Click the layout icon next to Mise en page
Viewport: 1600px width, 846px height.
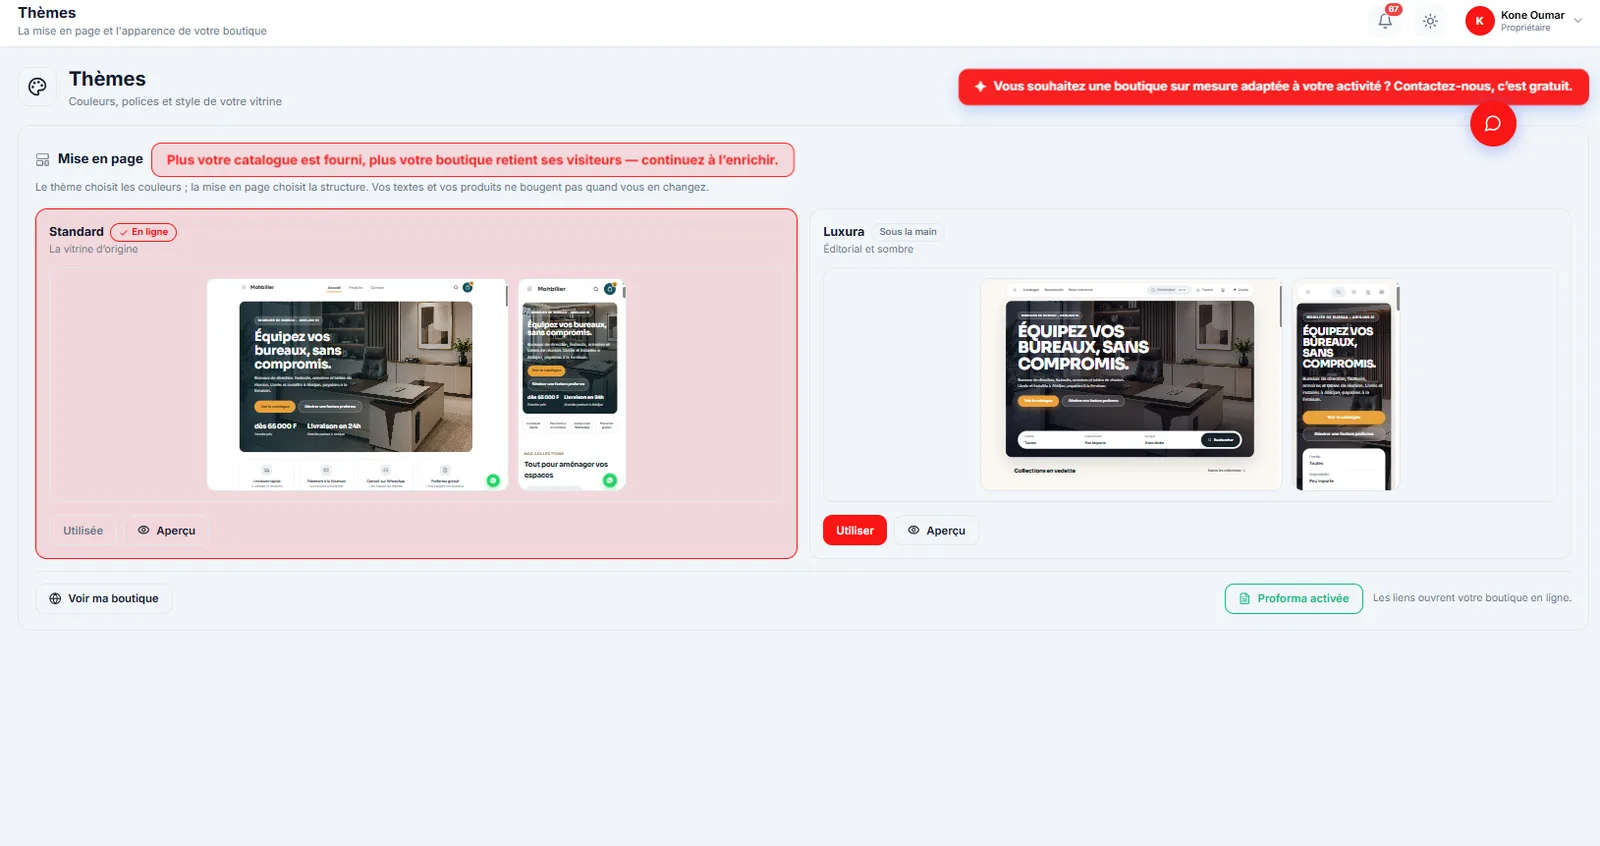[42, 160]
